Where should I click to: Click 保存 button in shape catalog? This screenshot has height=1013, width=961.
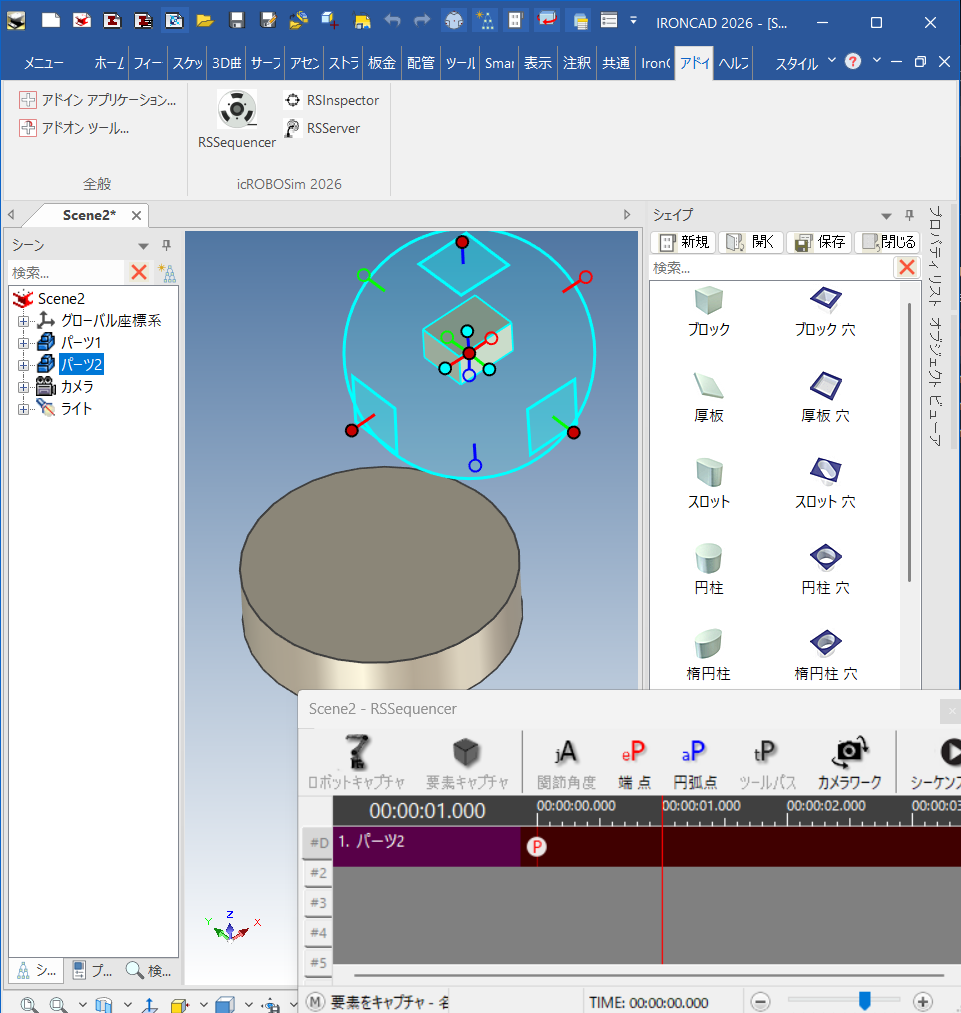click(820, 242)
